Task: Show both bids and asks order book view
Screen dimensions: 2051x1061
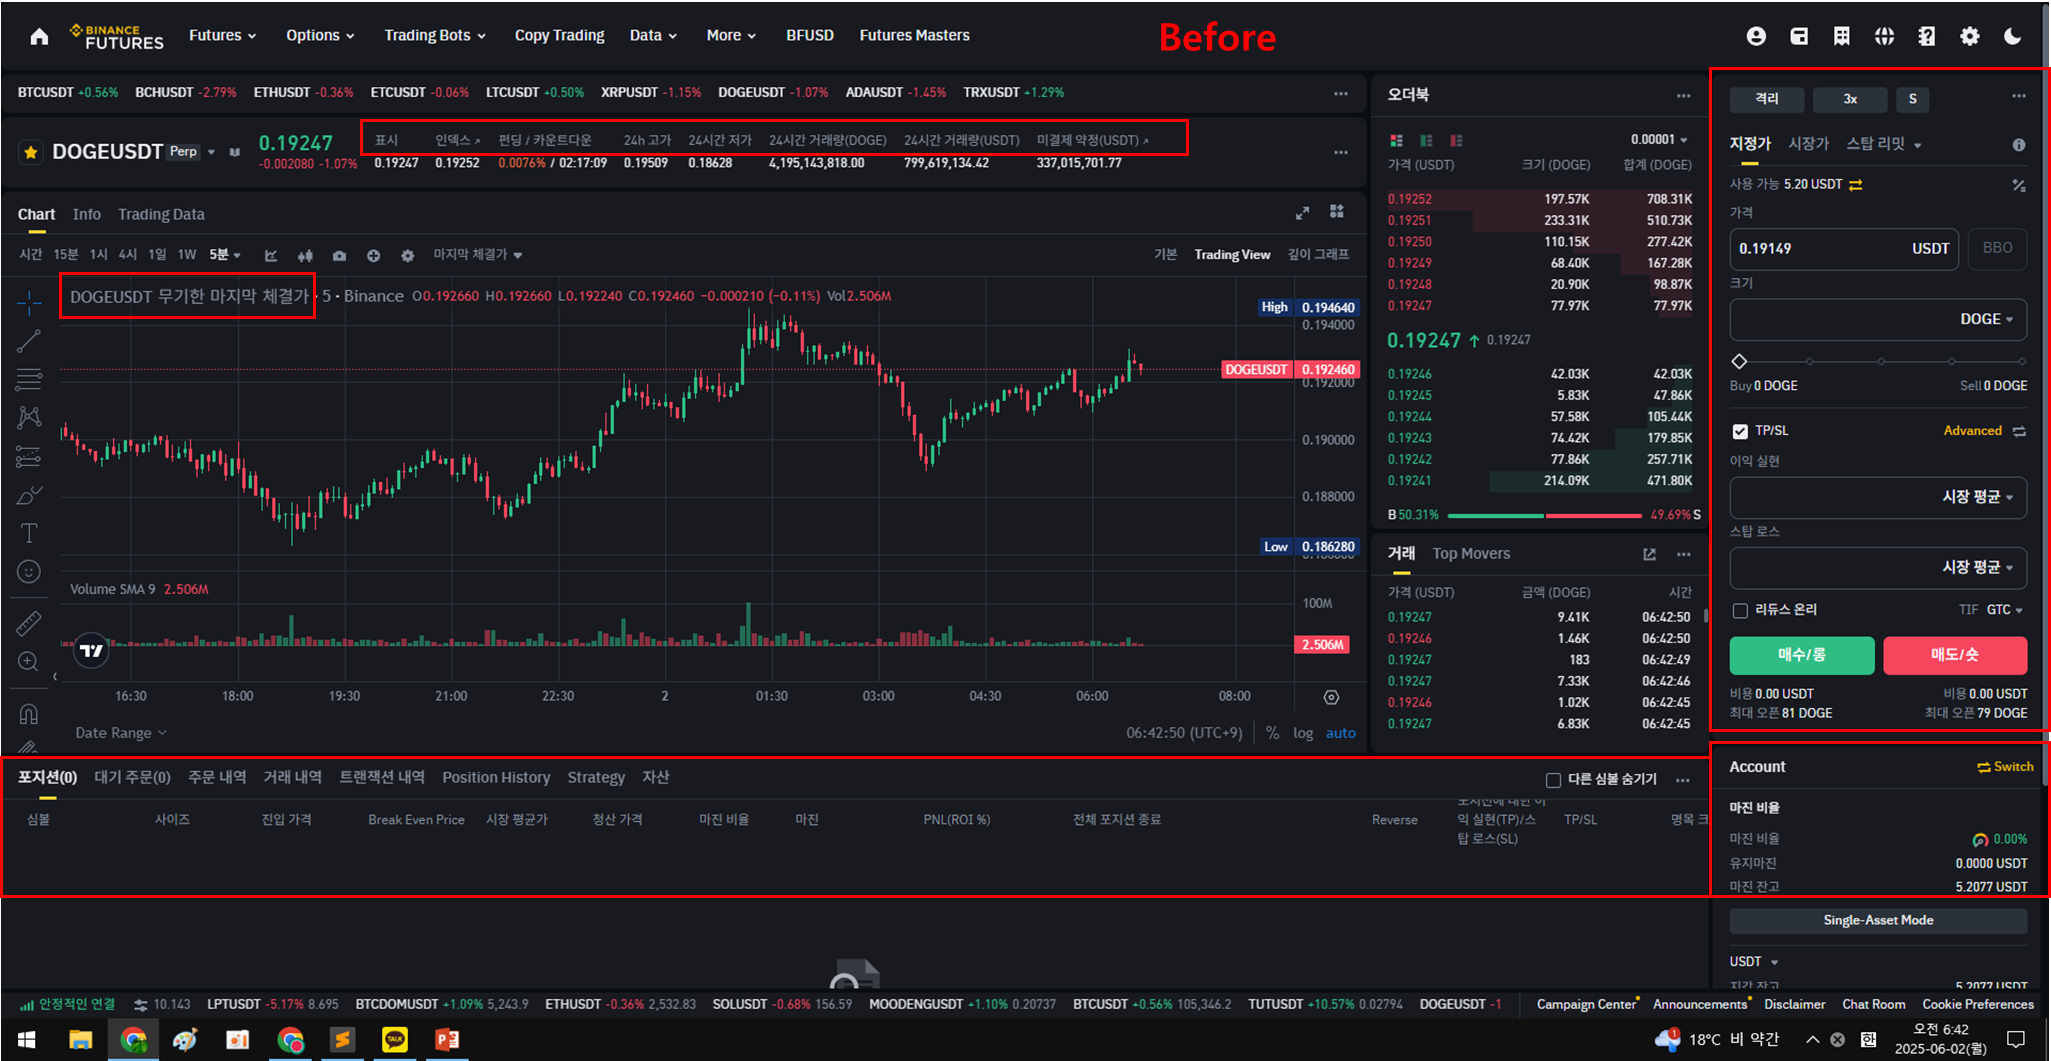Action: (1397, 140)
